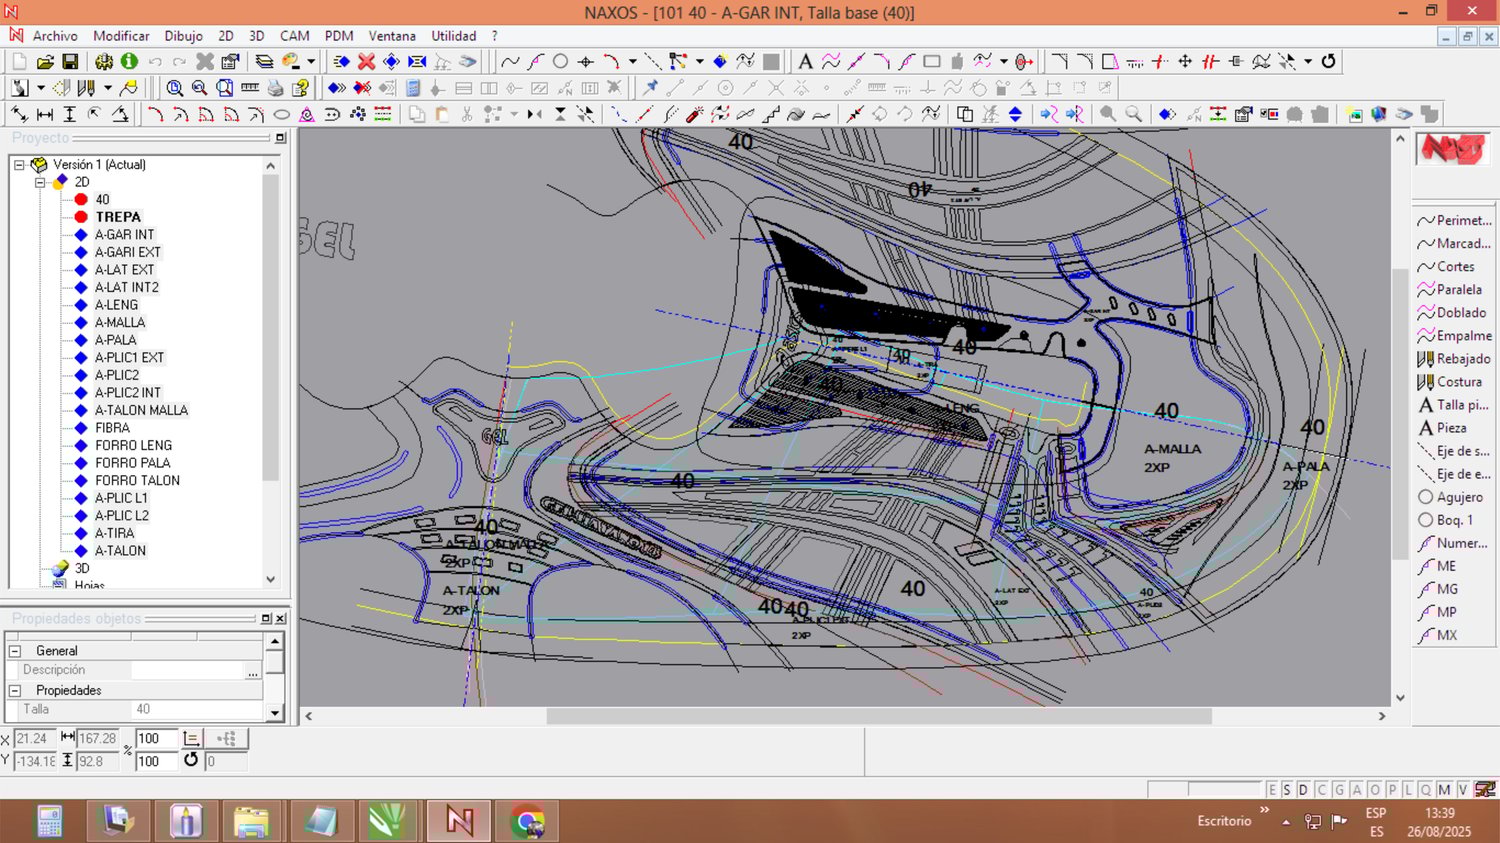Open dropdown arrow beside color palette icon
1500x843 pixels.
click(311, 62)
